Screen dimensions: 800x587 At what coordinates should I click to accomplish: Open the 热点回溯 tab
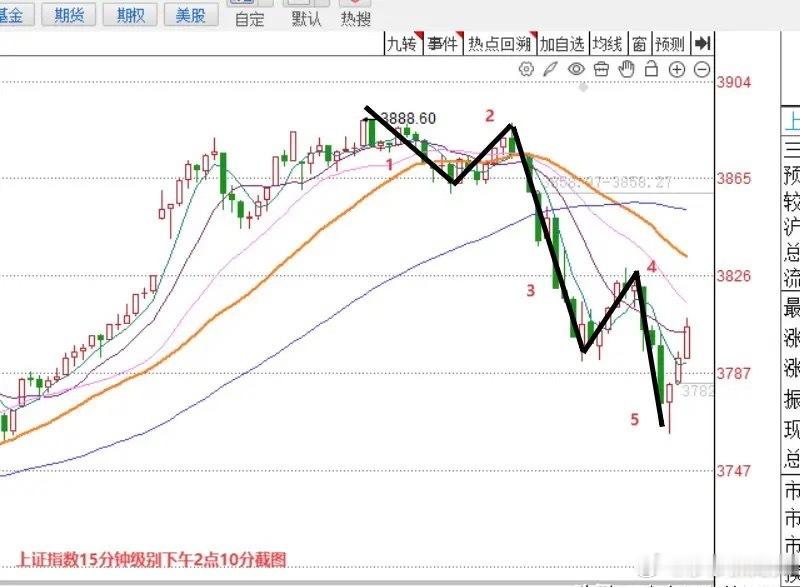pyautogui.click(x=500, y=44)
